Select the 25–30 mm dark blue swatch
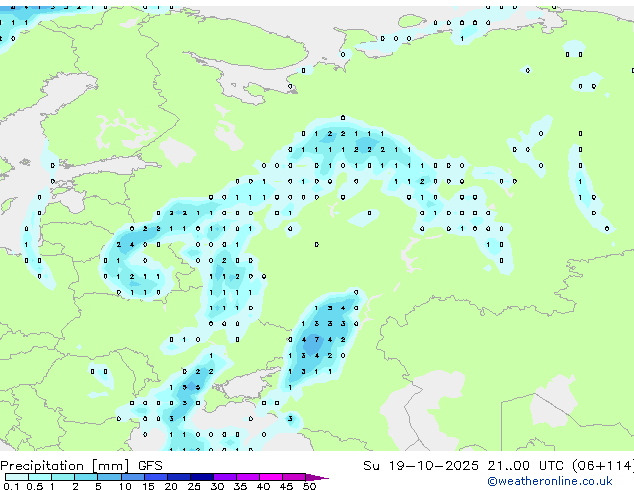 202,477
